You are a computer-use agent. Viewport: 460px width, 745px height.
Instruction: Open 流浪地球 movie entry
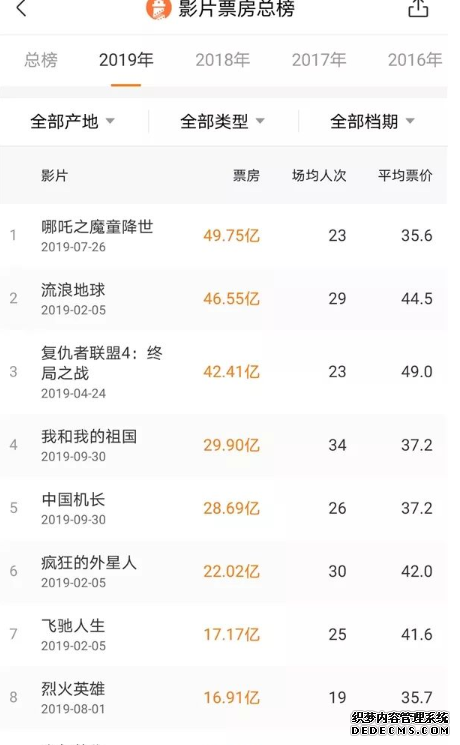pos(223,299)
